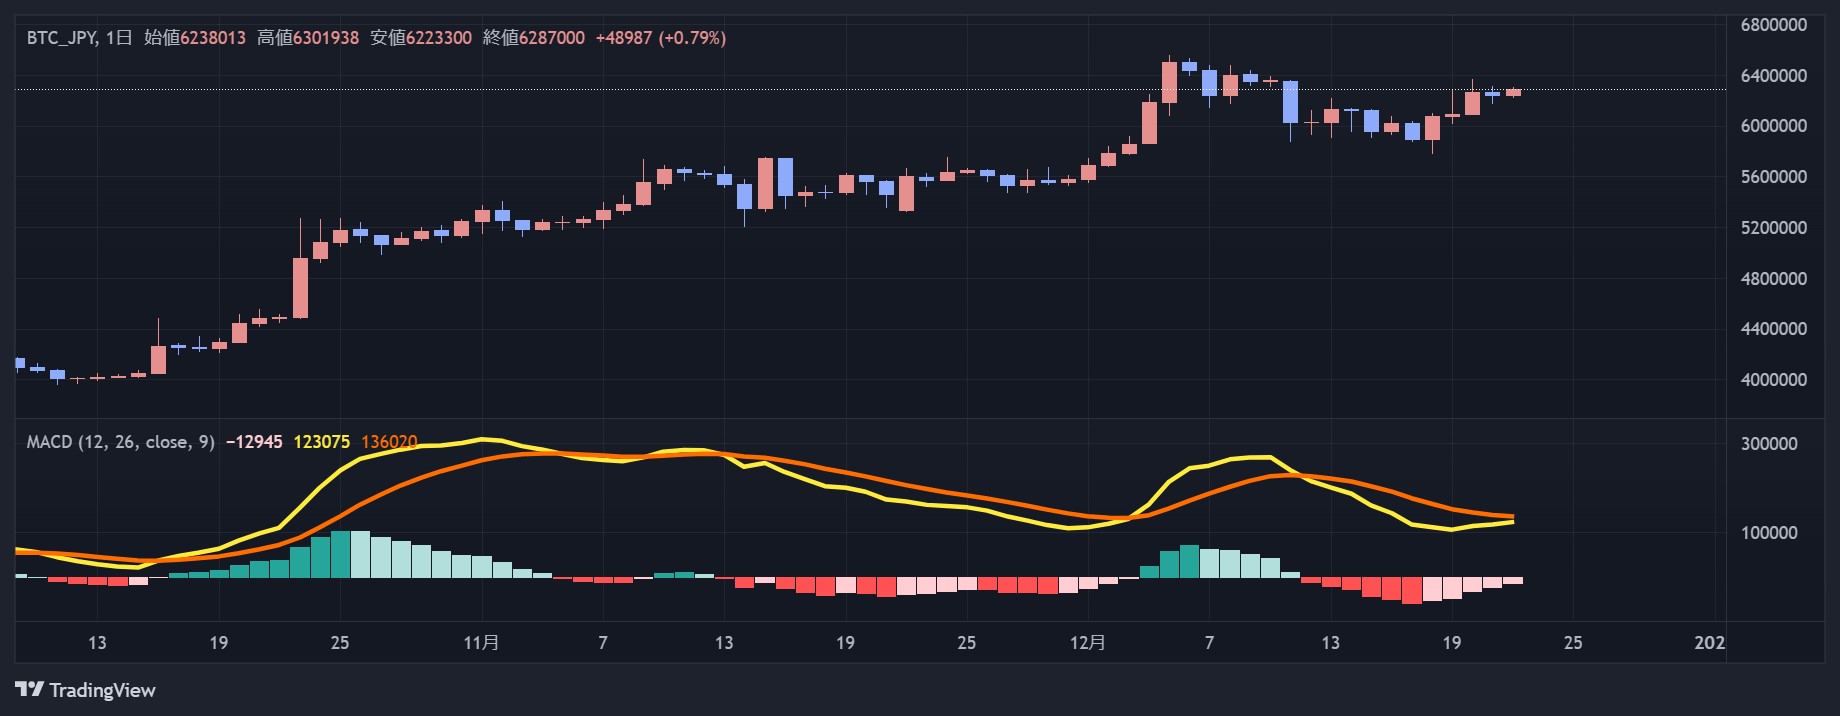Click the 300000 MACD scale label
Viewport: 1840px width, 716px height.
tap(1769, 444)
